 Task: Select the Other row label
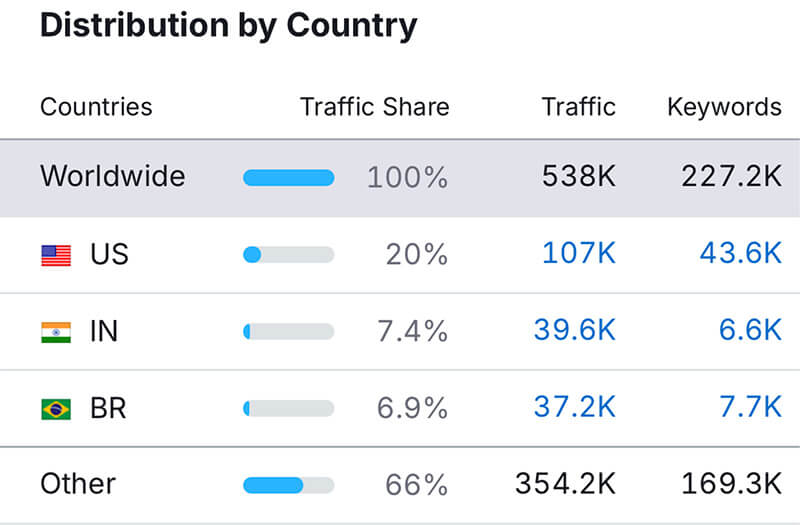click(x=78, y=484)
